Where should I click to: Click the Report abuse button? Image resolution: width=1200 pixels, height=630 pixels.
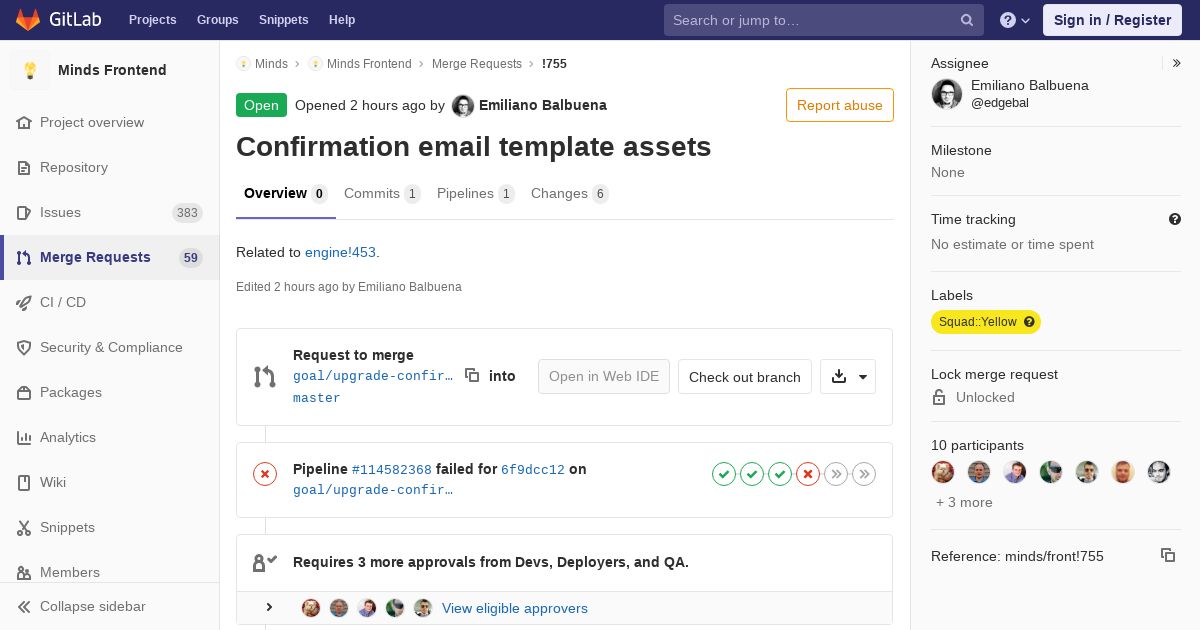pos(839,105)
